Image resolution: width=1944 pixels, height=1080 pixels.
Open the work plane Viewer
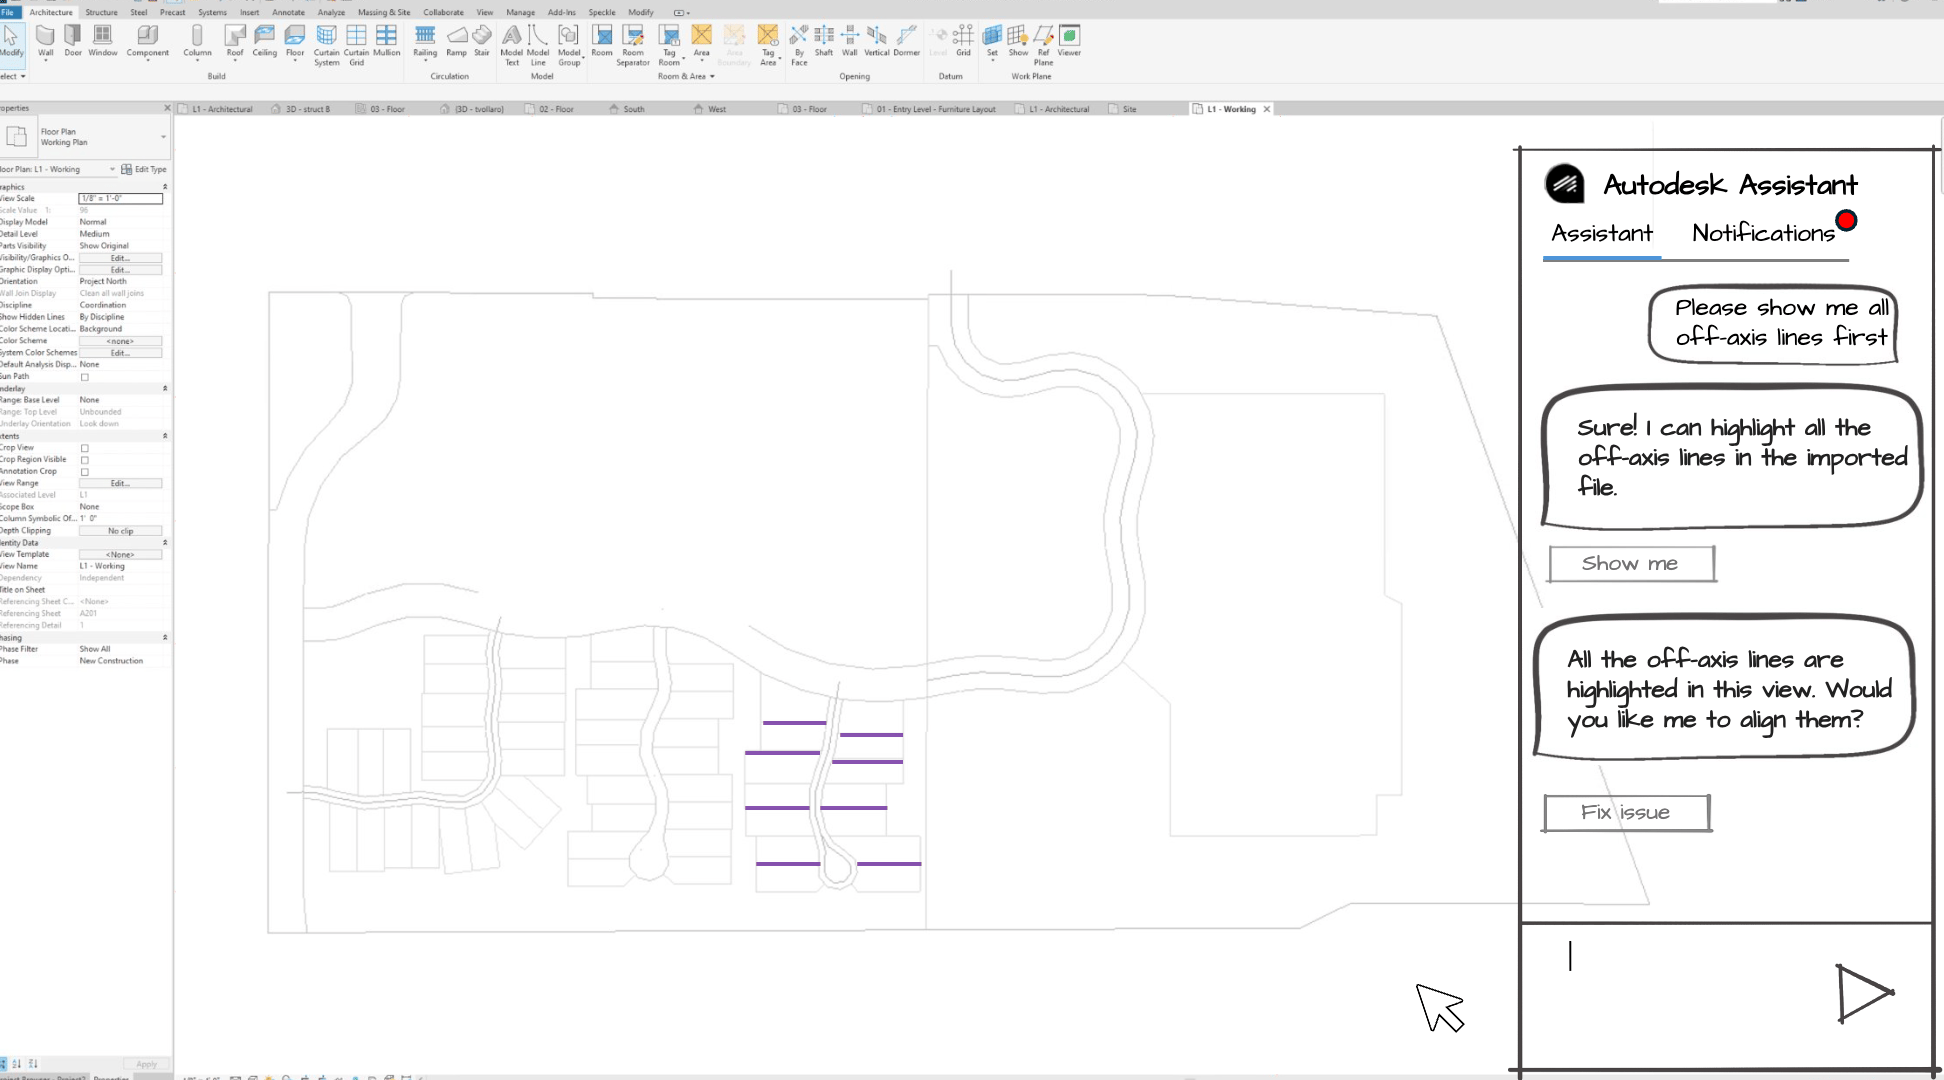[x=1070, y=41]
